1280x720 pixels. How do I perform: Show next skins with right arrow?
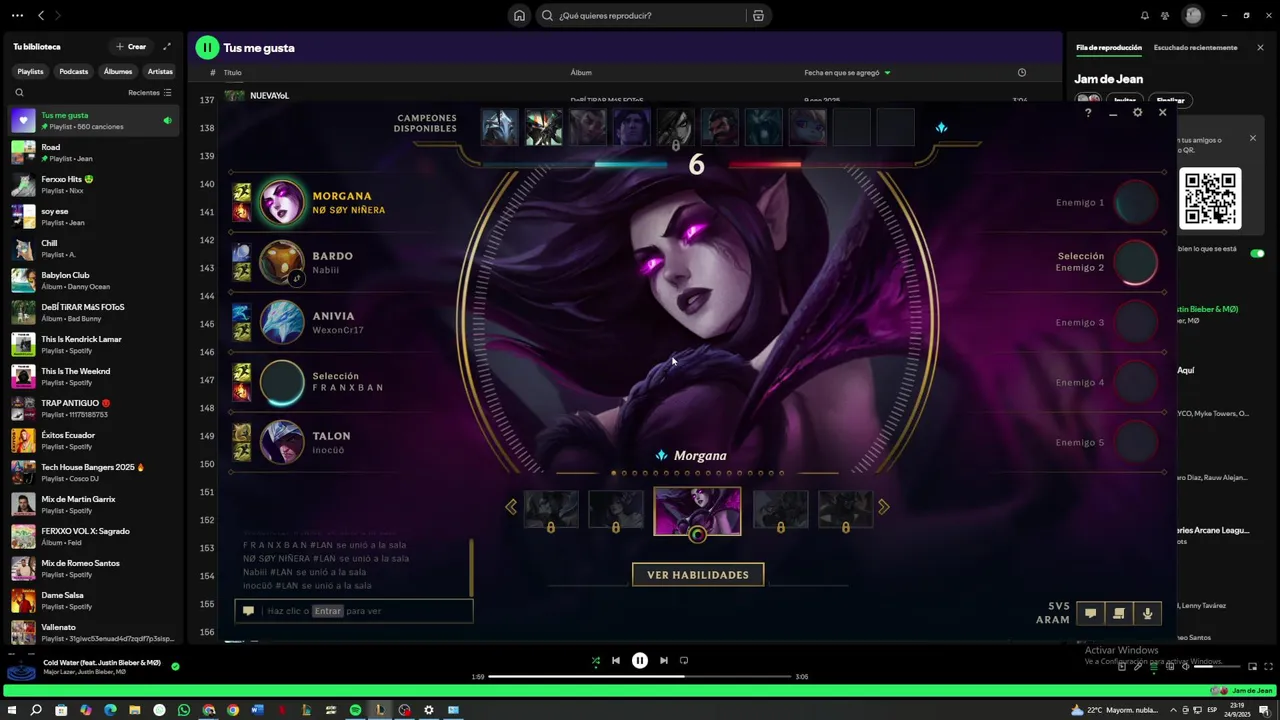click(x=884, y=507)
